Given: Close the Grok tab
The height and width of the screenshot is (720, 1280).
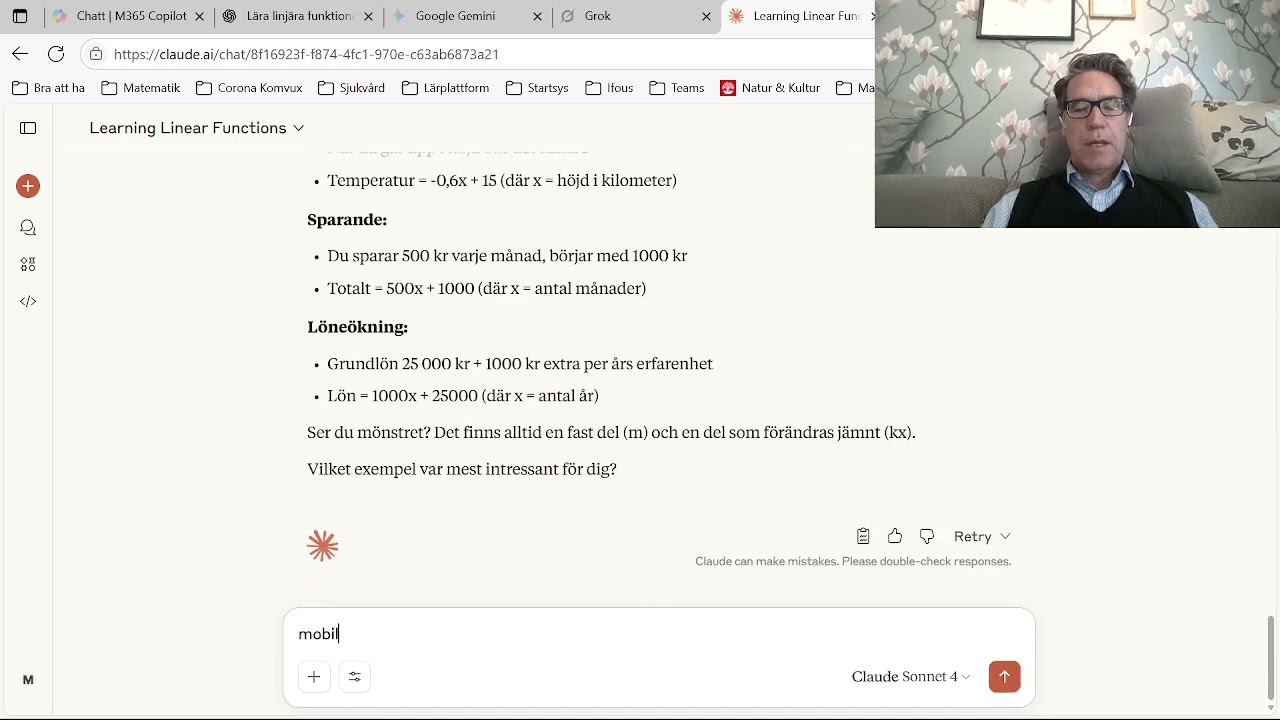Looking at the screenshot, I should [x=707, y=17].
